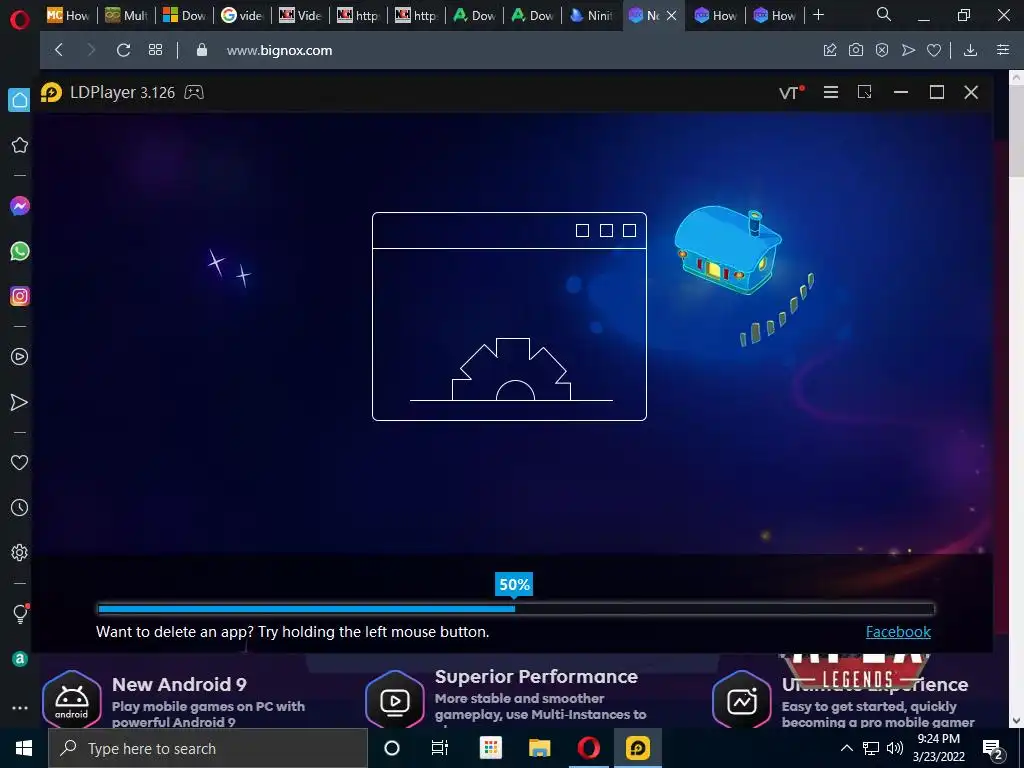Image resolution: width=1024 pixels, height=768 pixels.
Task: Click the Ultimate Experience chart icon
Action: pyautogui.click(x=742, y=701)
